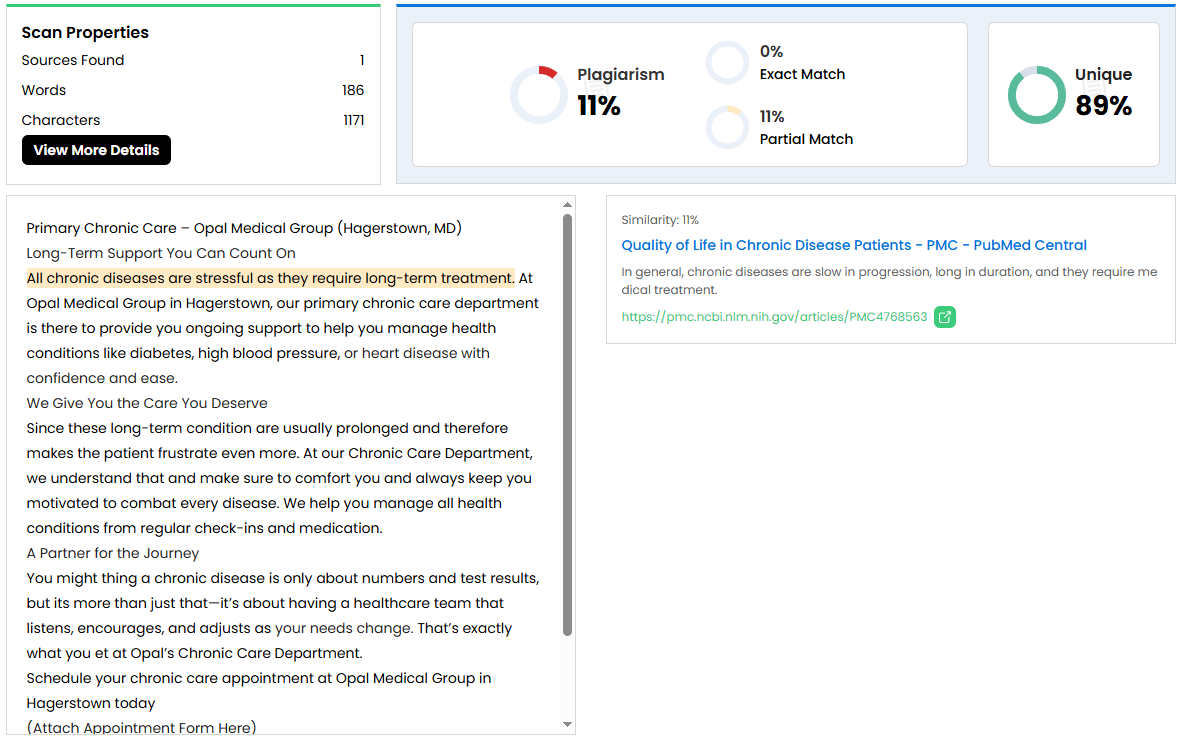Click the '89%' Unique percentage value
The height and width of the screenshot is (737, 1179).
(1103, 106)
